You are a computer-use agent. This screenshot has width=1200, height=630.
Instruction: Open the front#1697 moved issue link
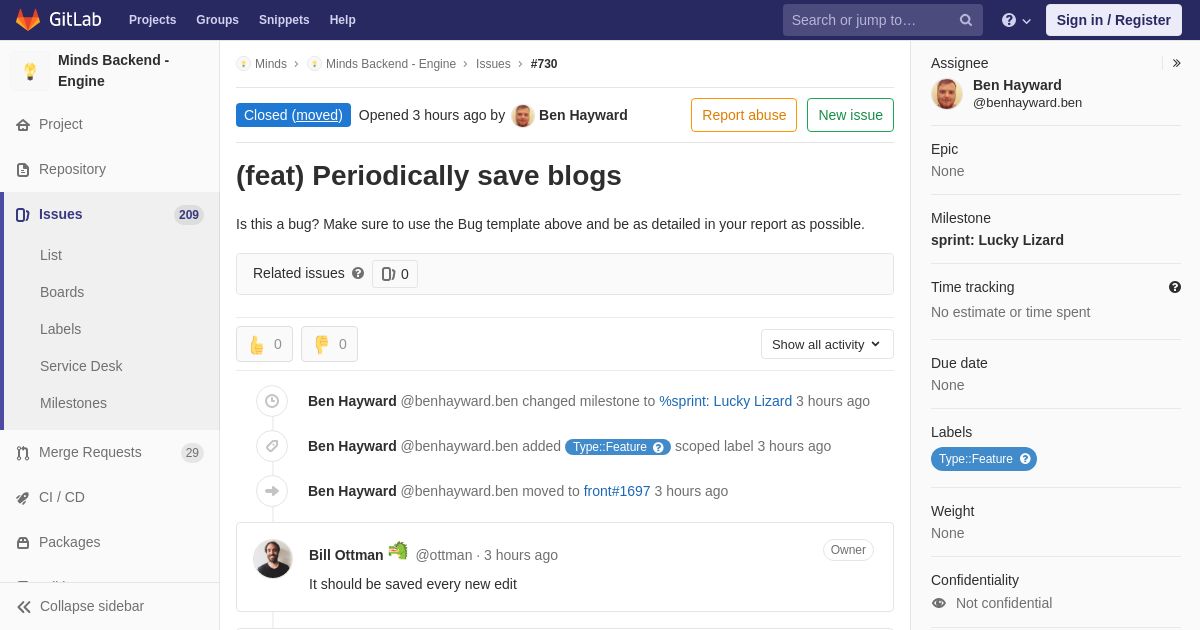click(x=617, y=491)
